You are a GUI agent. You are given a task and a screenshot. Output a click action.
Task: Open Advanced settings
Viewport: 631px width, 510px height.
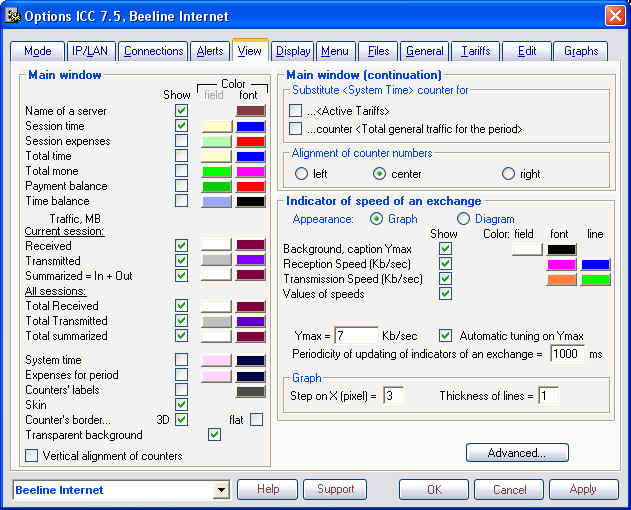(x=517, y=453)
